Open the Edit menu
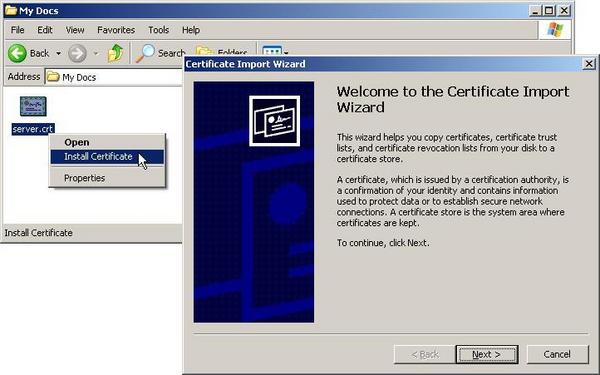The width and height of the screenshot is (600, 375). [45, 30]
